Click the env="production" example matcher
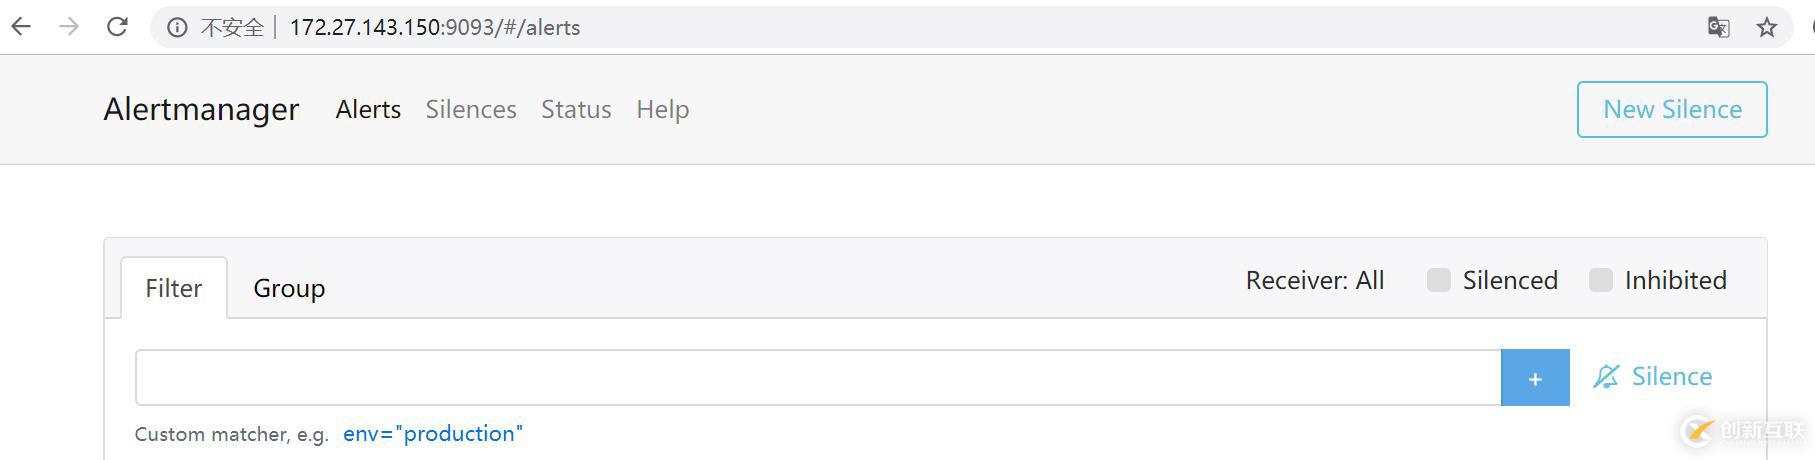The height and width of the screenshot is (460, 1815). [432, 434]
